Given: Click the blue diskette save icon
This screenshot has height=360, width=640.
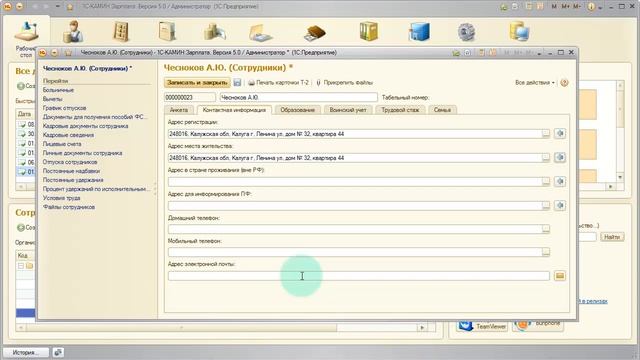Looking at the screenshot, I should tap(237, 82).
